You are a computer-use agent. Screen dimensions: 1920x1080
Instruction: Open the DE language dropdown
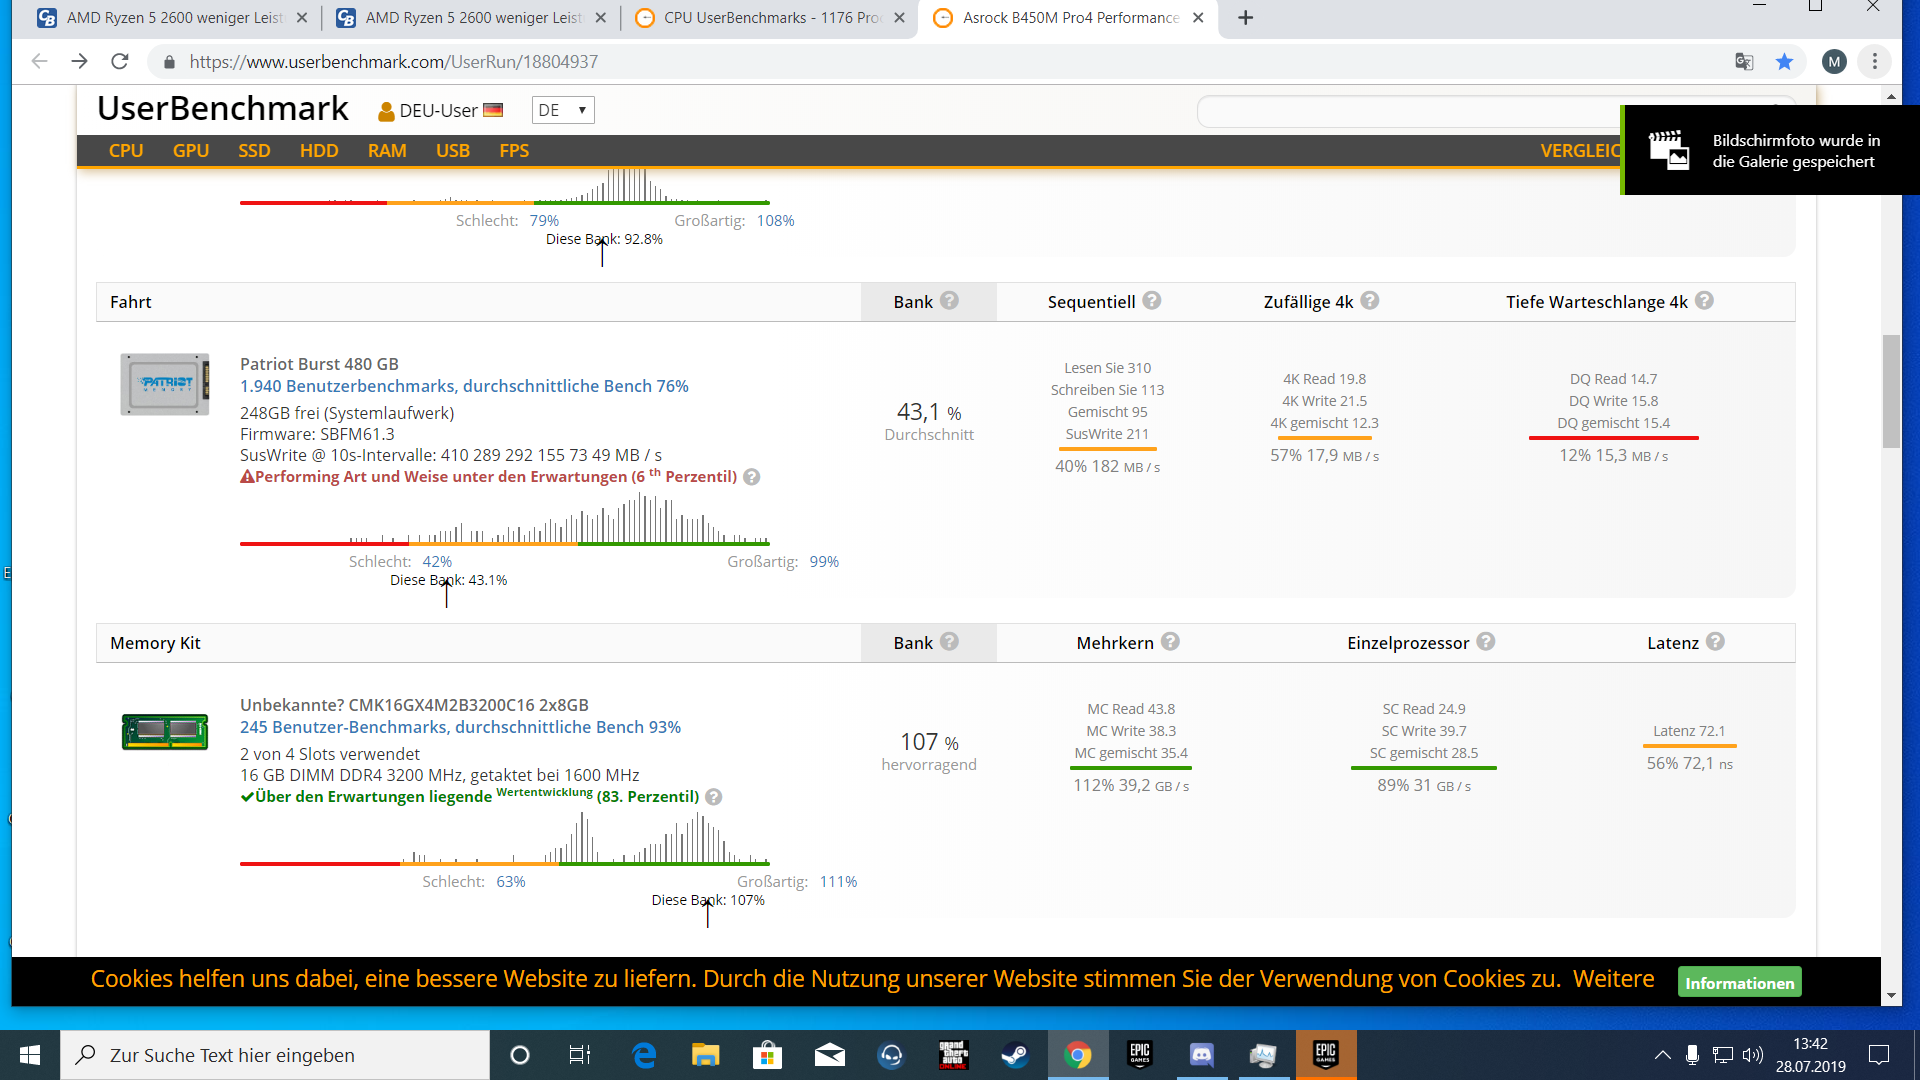(563, 110)
